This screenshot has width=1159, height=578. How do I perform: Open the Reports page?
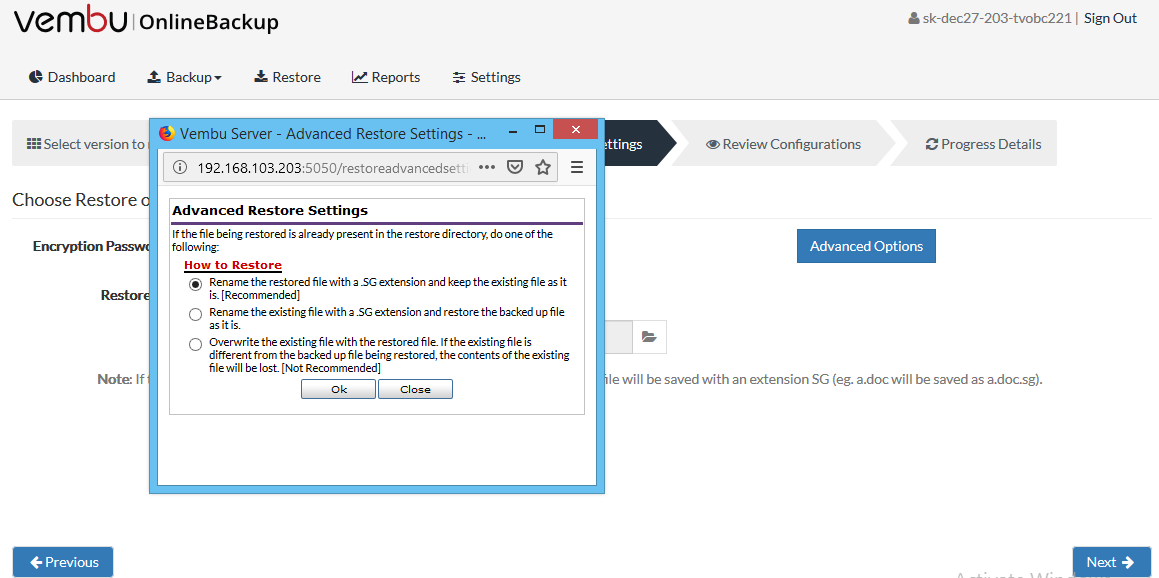click(x=386, y=77)
